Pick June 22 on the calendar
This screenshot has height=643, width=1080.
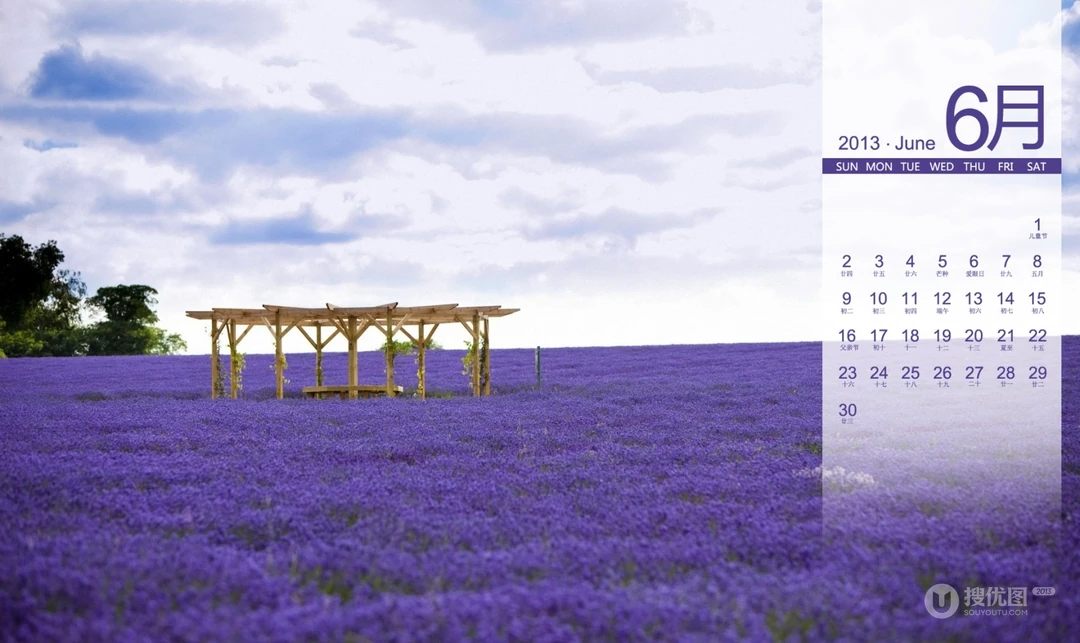point(1037,339)
